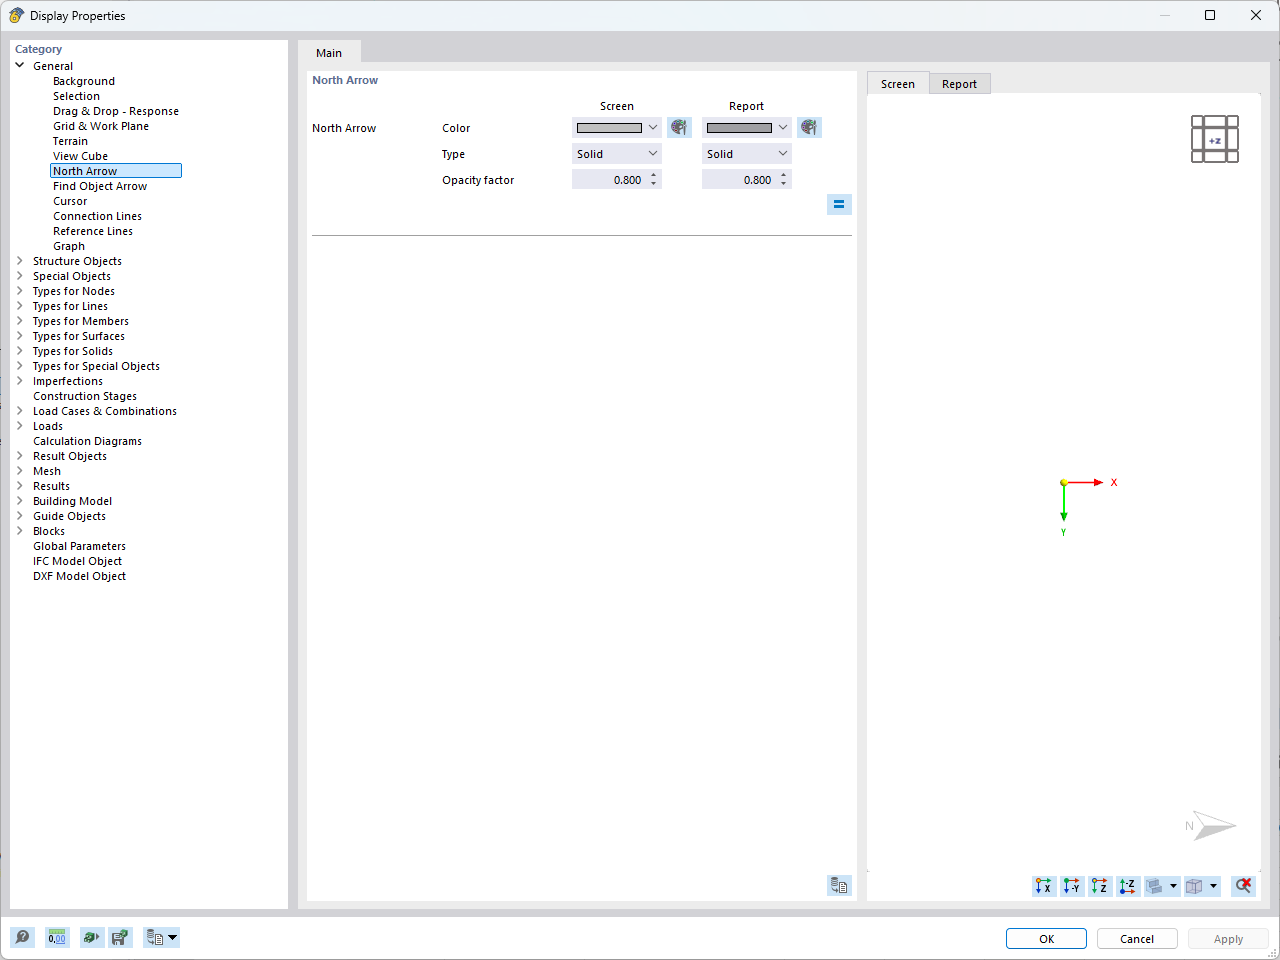Open the Screen color dropdown

(617, 127)
